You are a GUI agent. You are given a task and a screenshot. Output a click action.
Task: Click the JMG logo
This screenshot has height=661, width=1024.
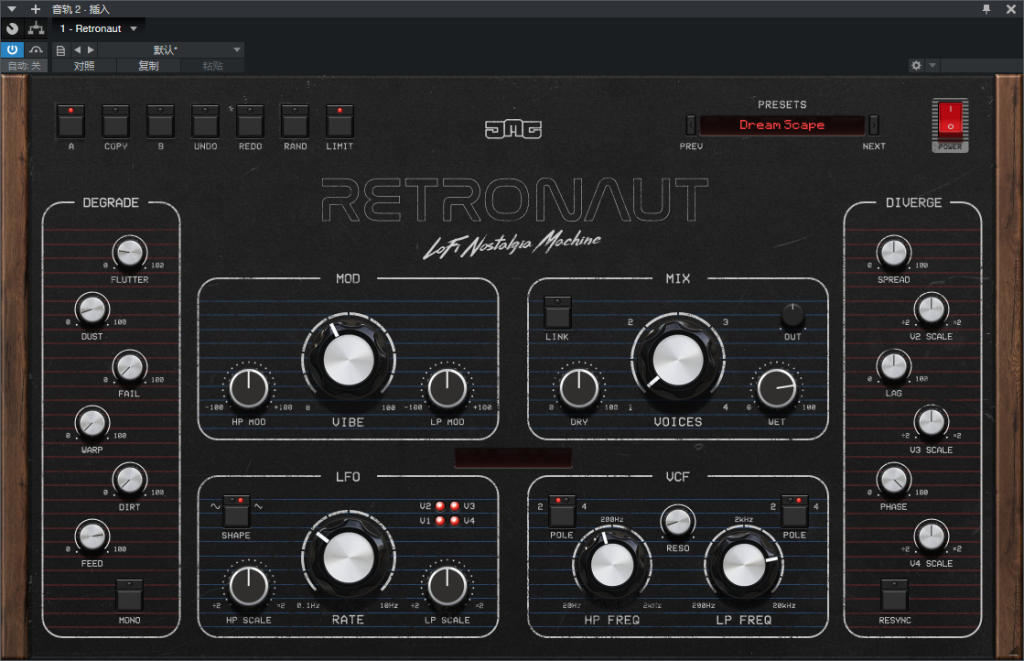point(513,129)
